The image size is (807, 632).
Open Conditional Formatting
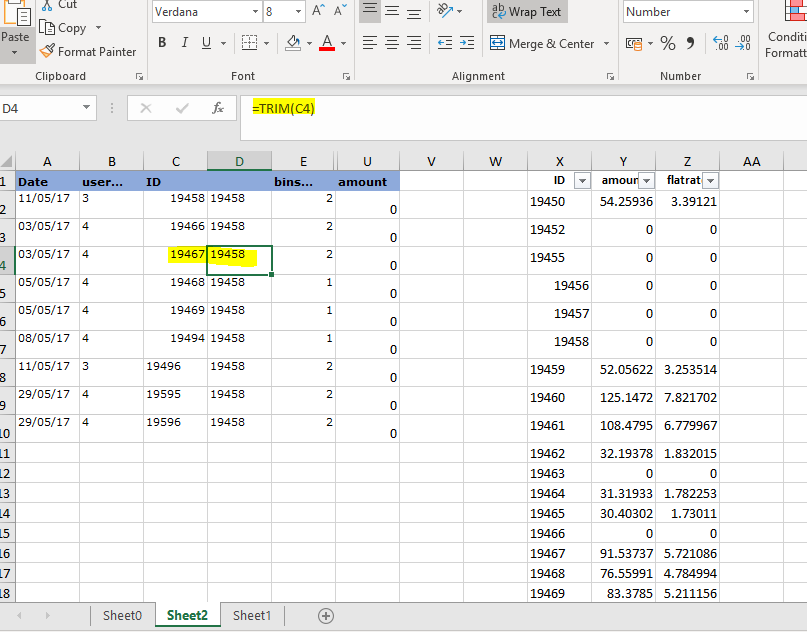click(786, 30)
